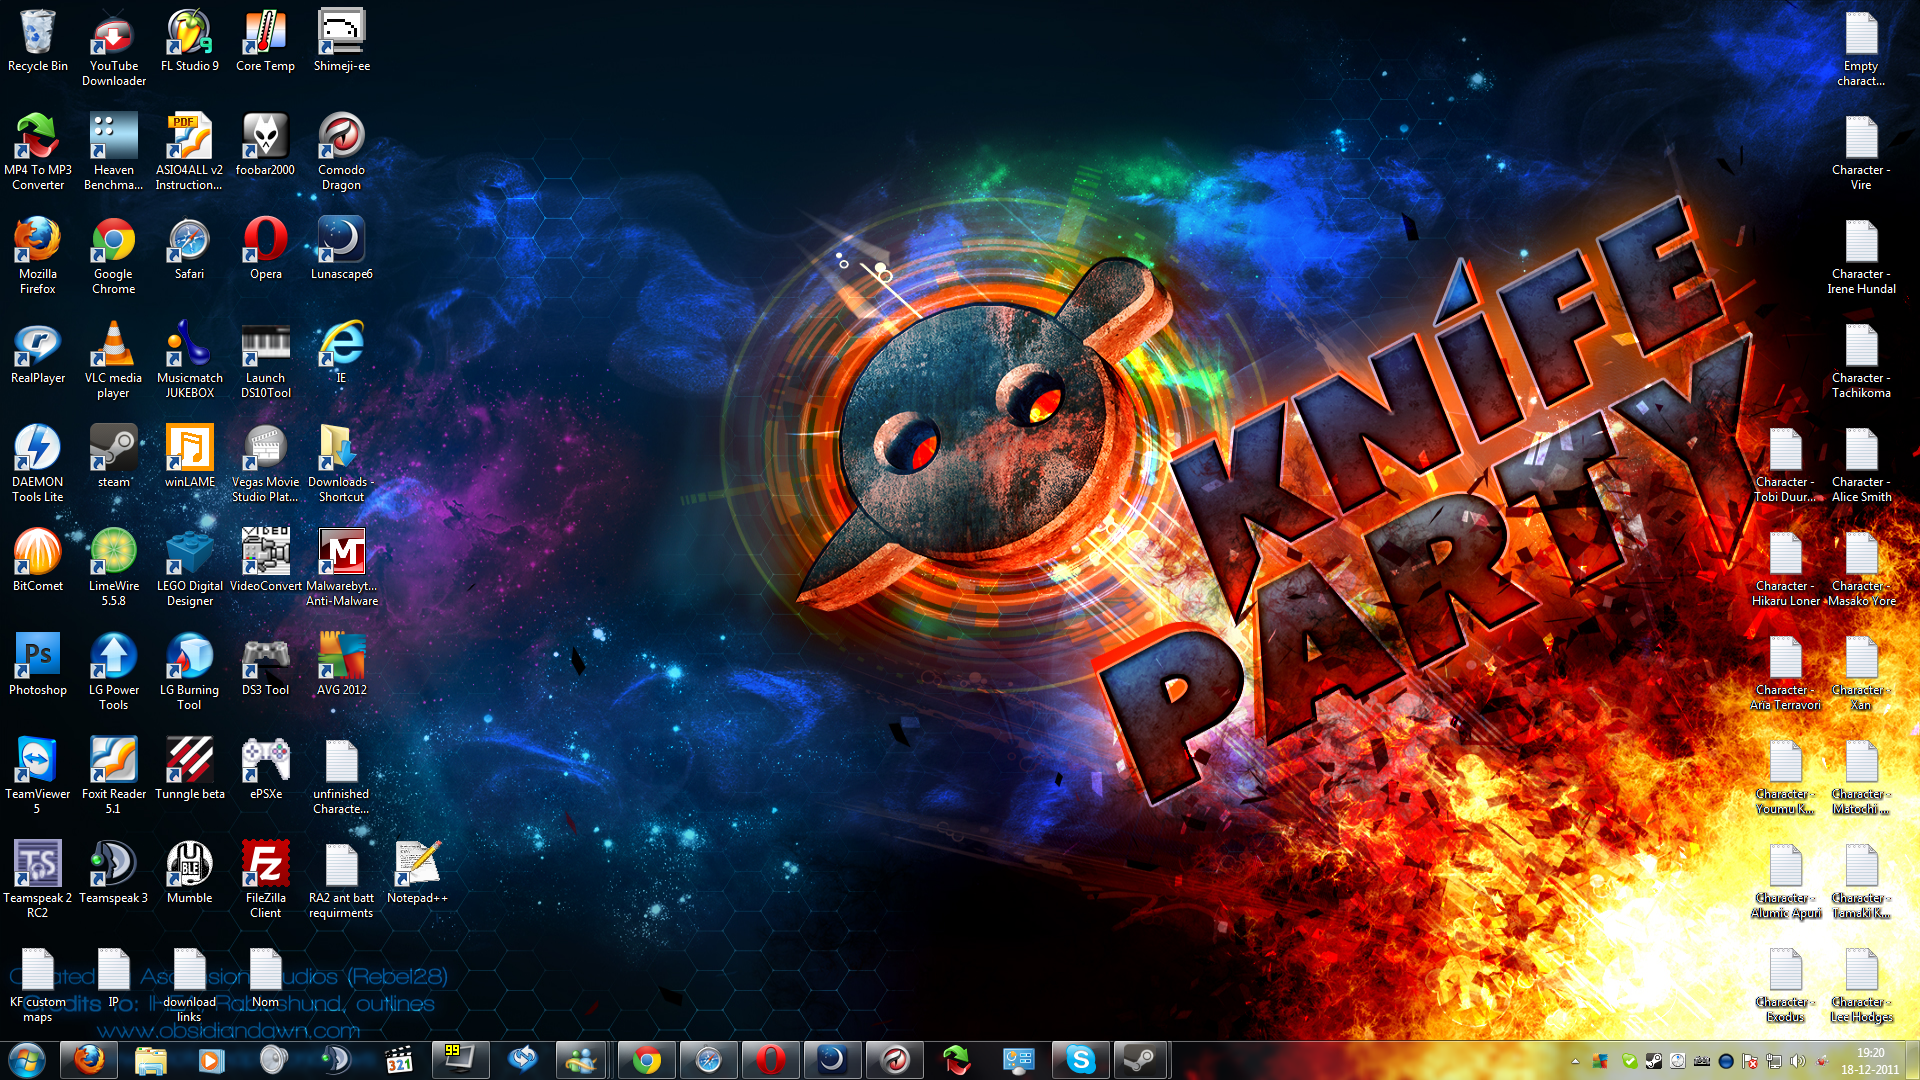Select the Shimeji-ee desktop icon
Screen dimensions: 1920x1080
point(342,42)
